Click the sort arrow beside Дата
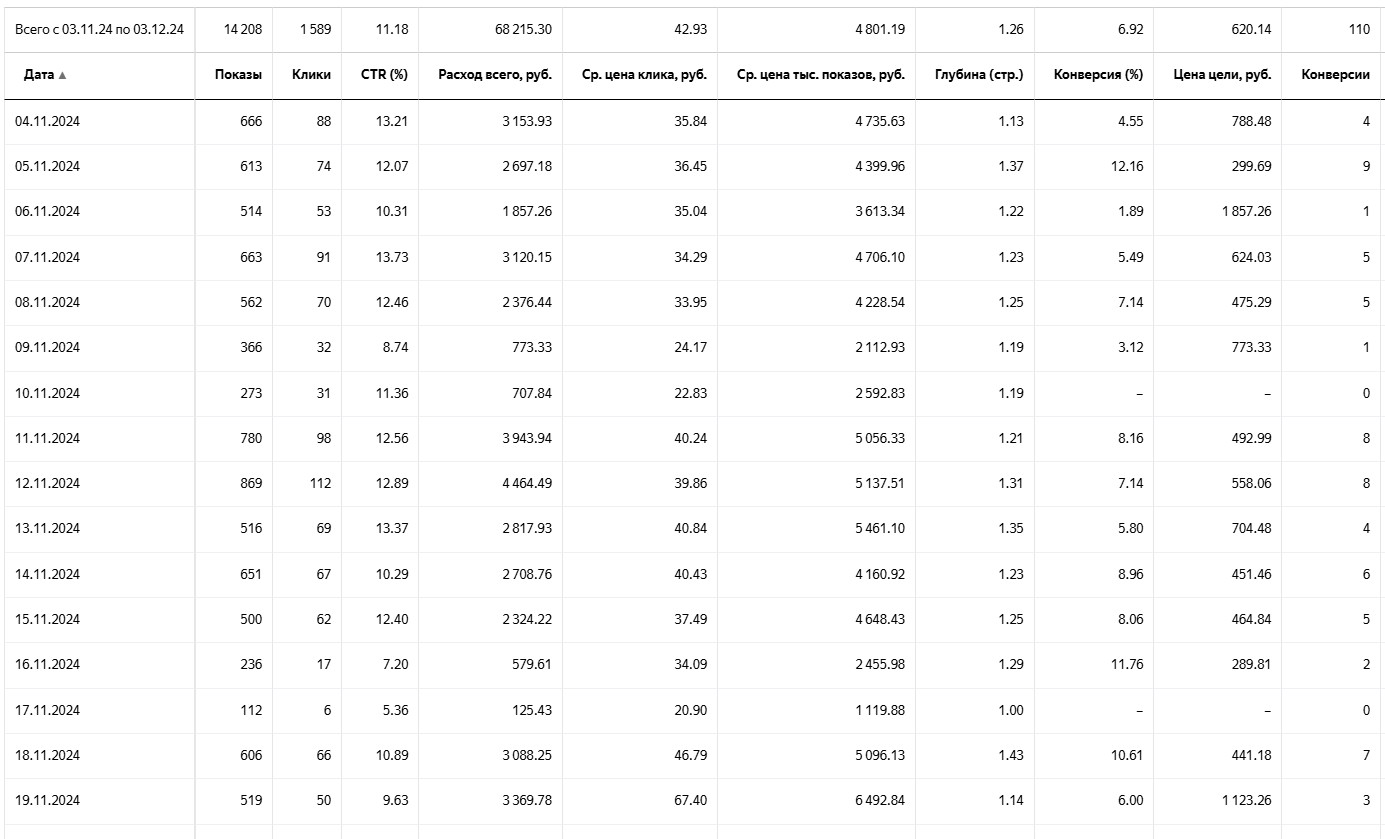Screen dimensions: 1385x839 (x=62, y=76)
